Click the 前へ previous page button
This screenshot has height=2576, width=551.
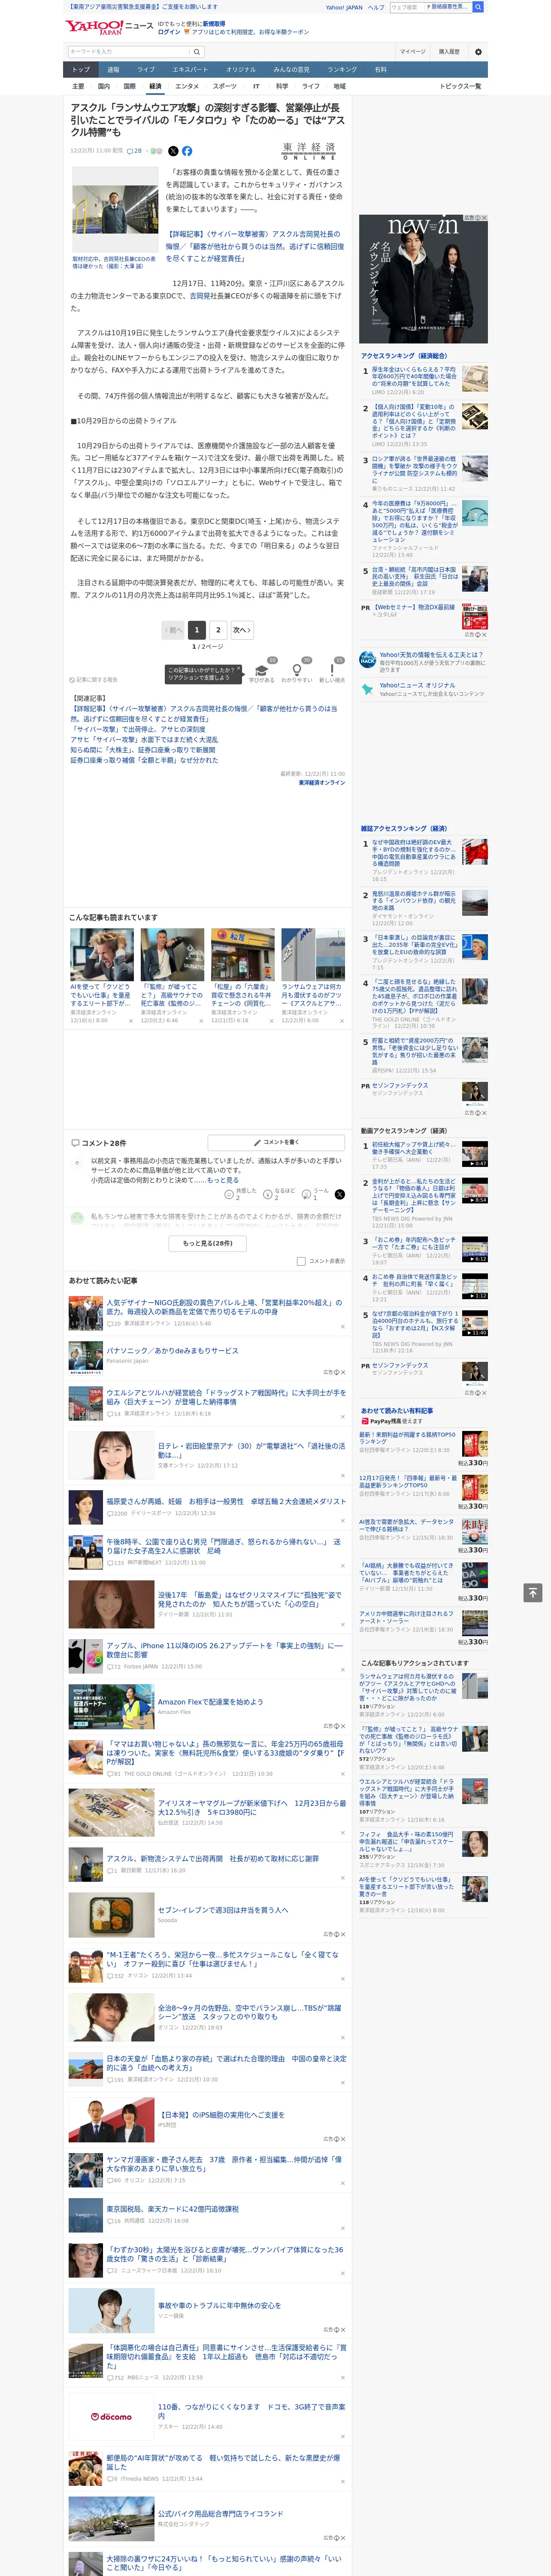pos(173,630)
